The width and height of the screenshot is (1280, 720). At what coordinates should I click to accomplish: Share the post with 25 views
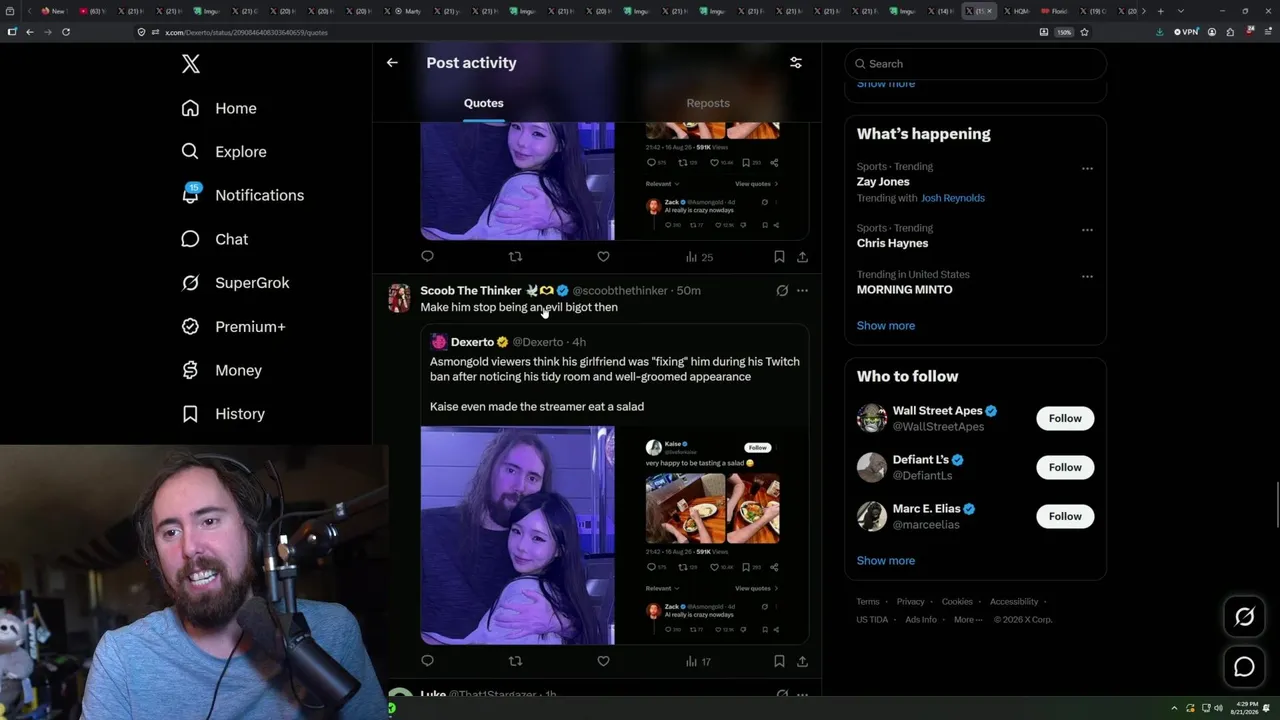pos(802,257)
